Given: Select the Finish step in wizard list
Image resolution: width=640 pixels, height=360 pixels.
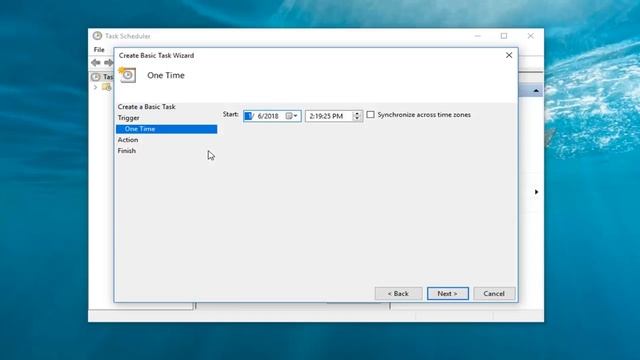Looking at the screenshot, I should pyautogui.click(x=127, y=151).
